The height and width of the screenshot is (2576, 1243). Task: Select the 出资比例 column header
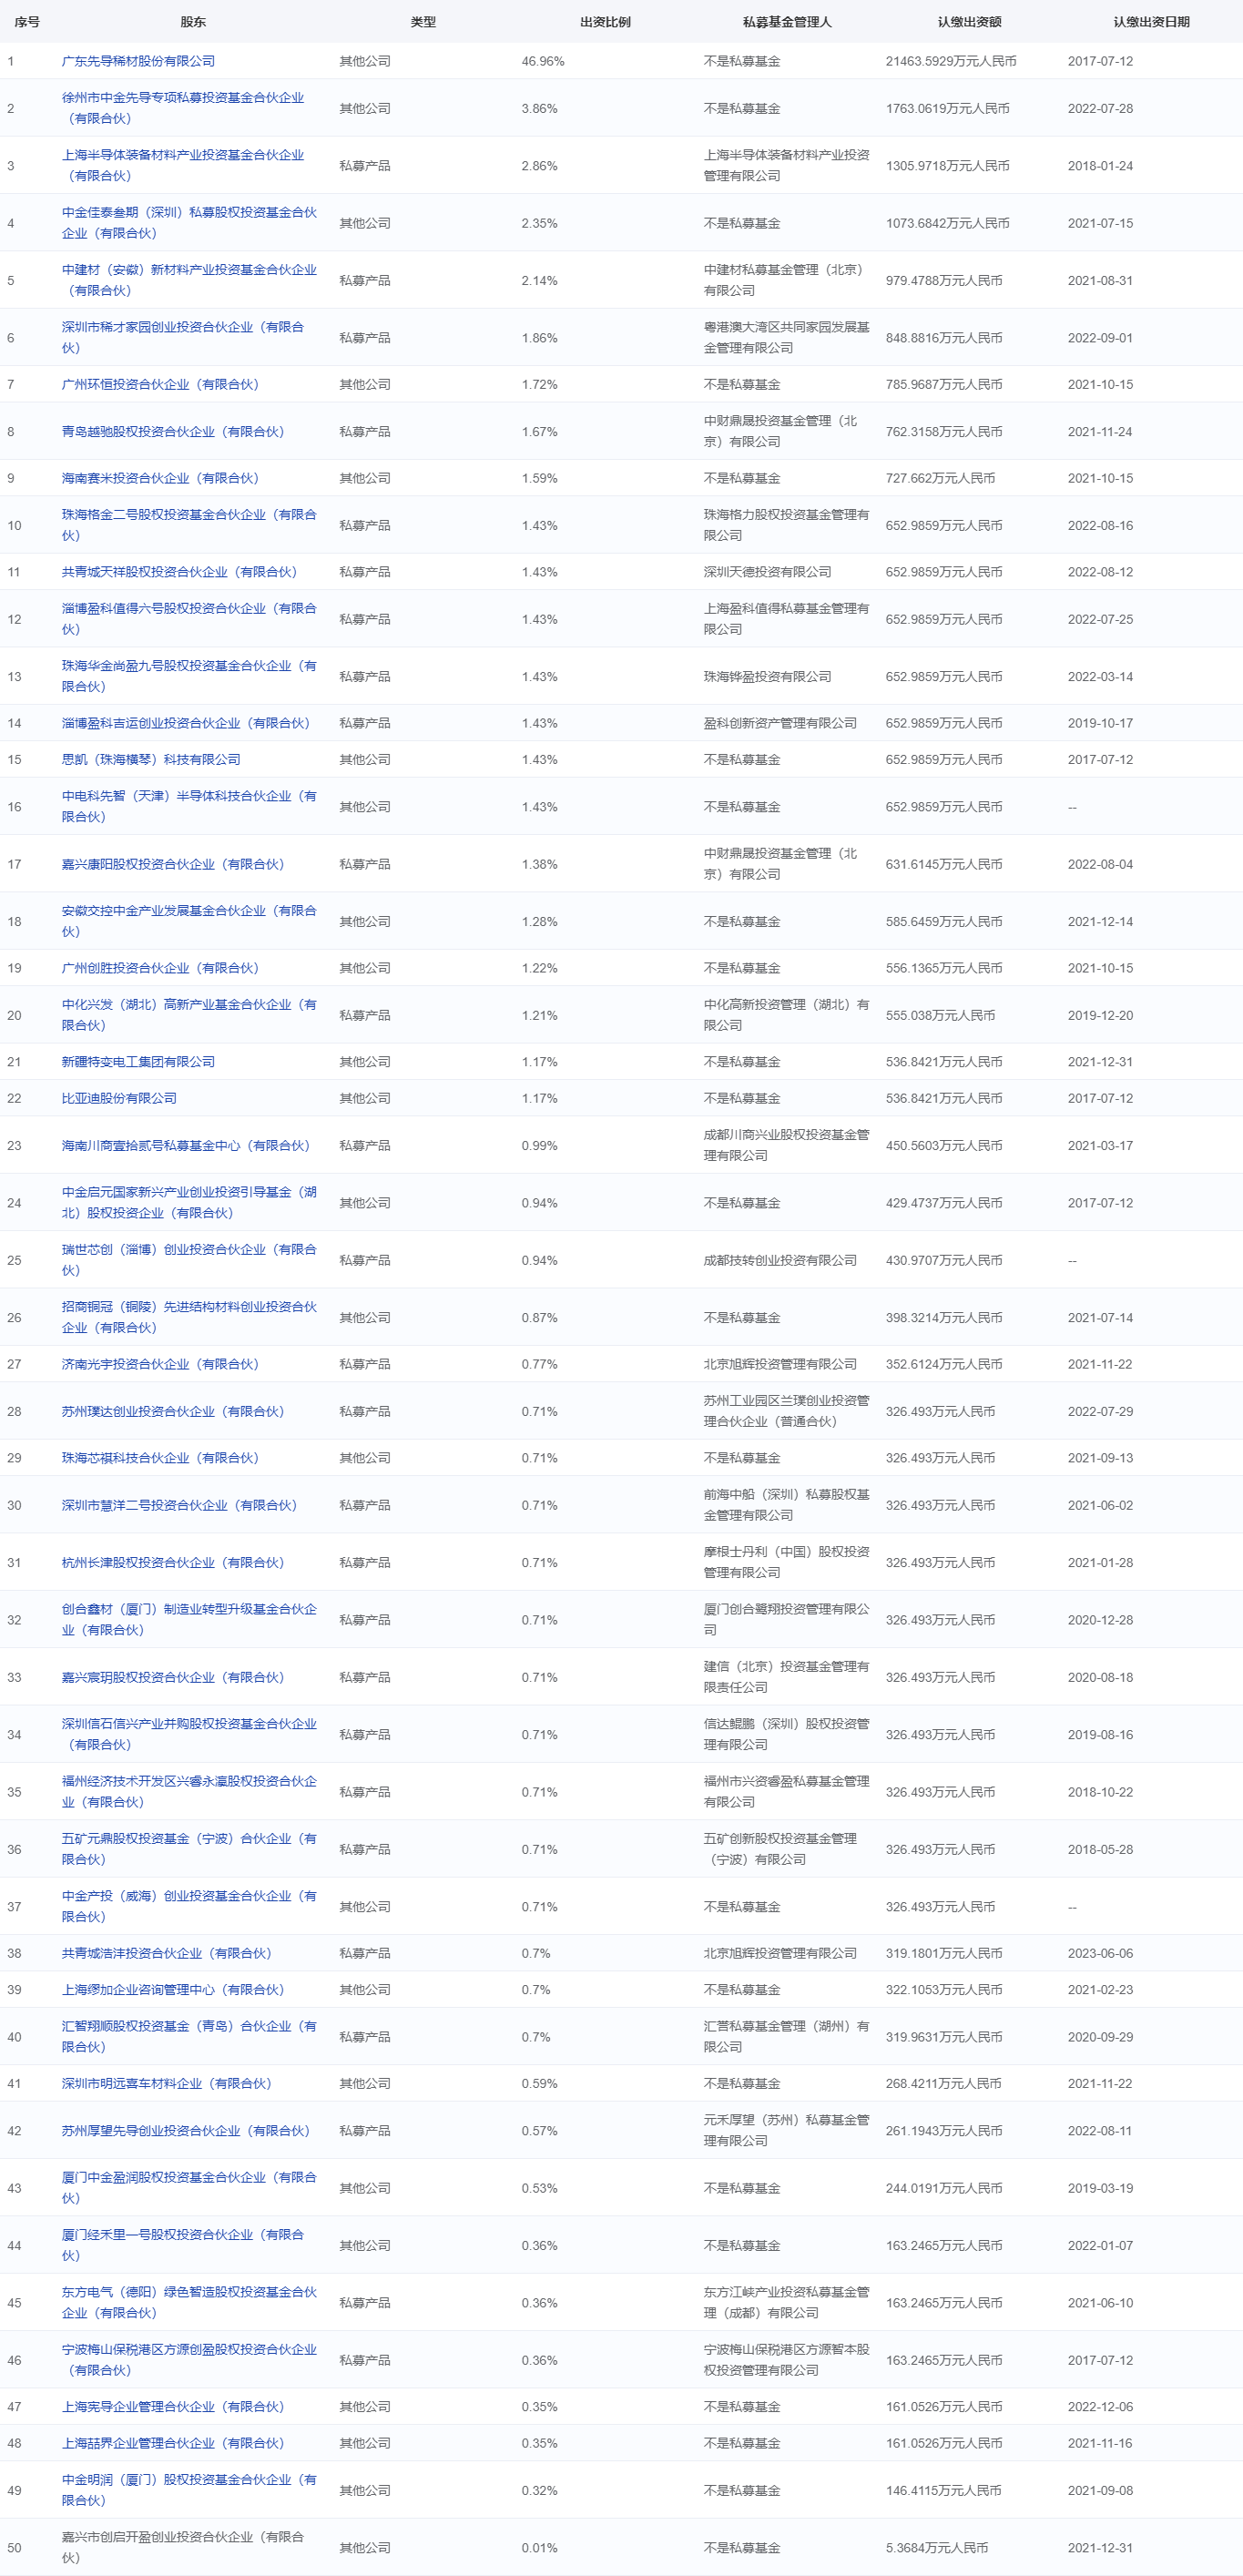pyautogui.click(x=605, y=22)
